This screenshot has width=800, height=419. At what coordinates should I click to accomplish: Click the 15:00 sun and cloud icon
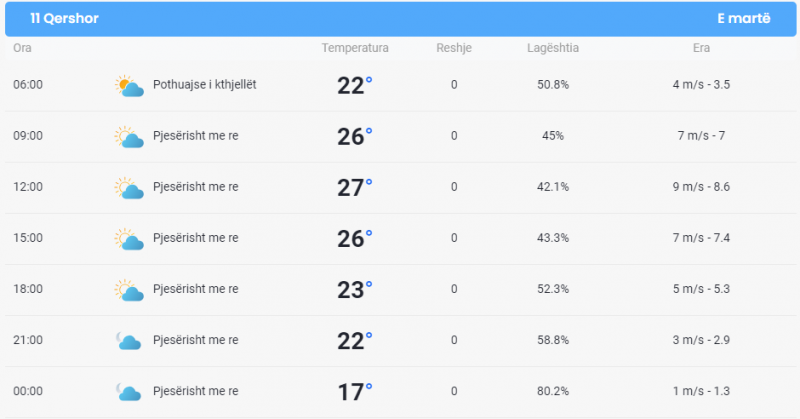129,239
